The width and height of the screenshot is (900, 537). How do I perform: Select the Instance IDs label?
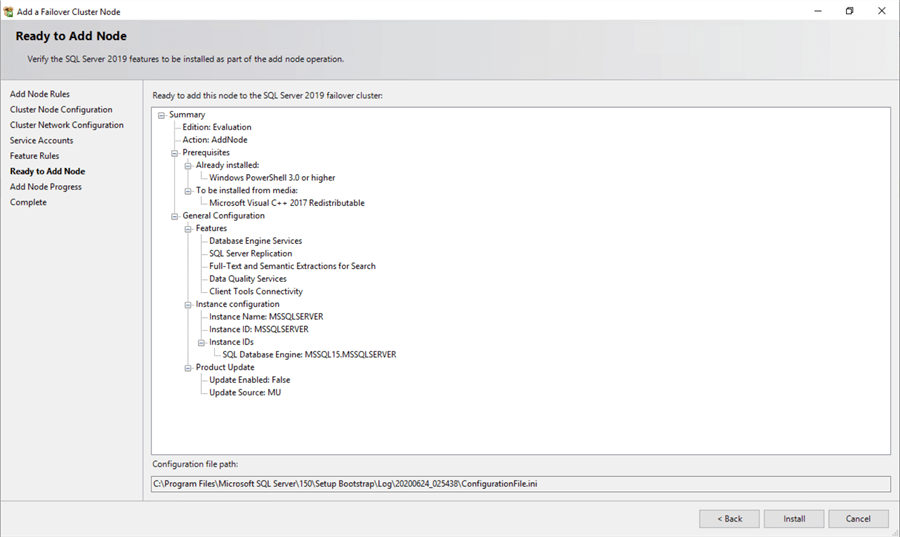pos(231,342)
